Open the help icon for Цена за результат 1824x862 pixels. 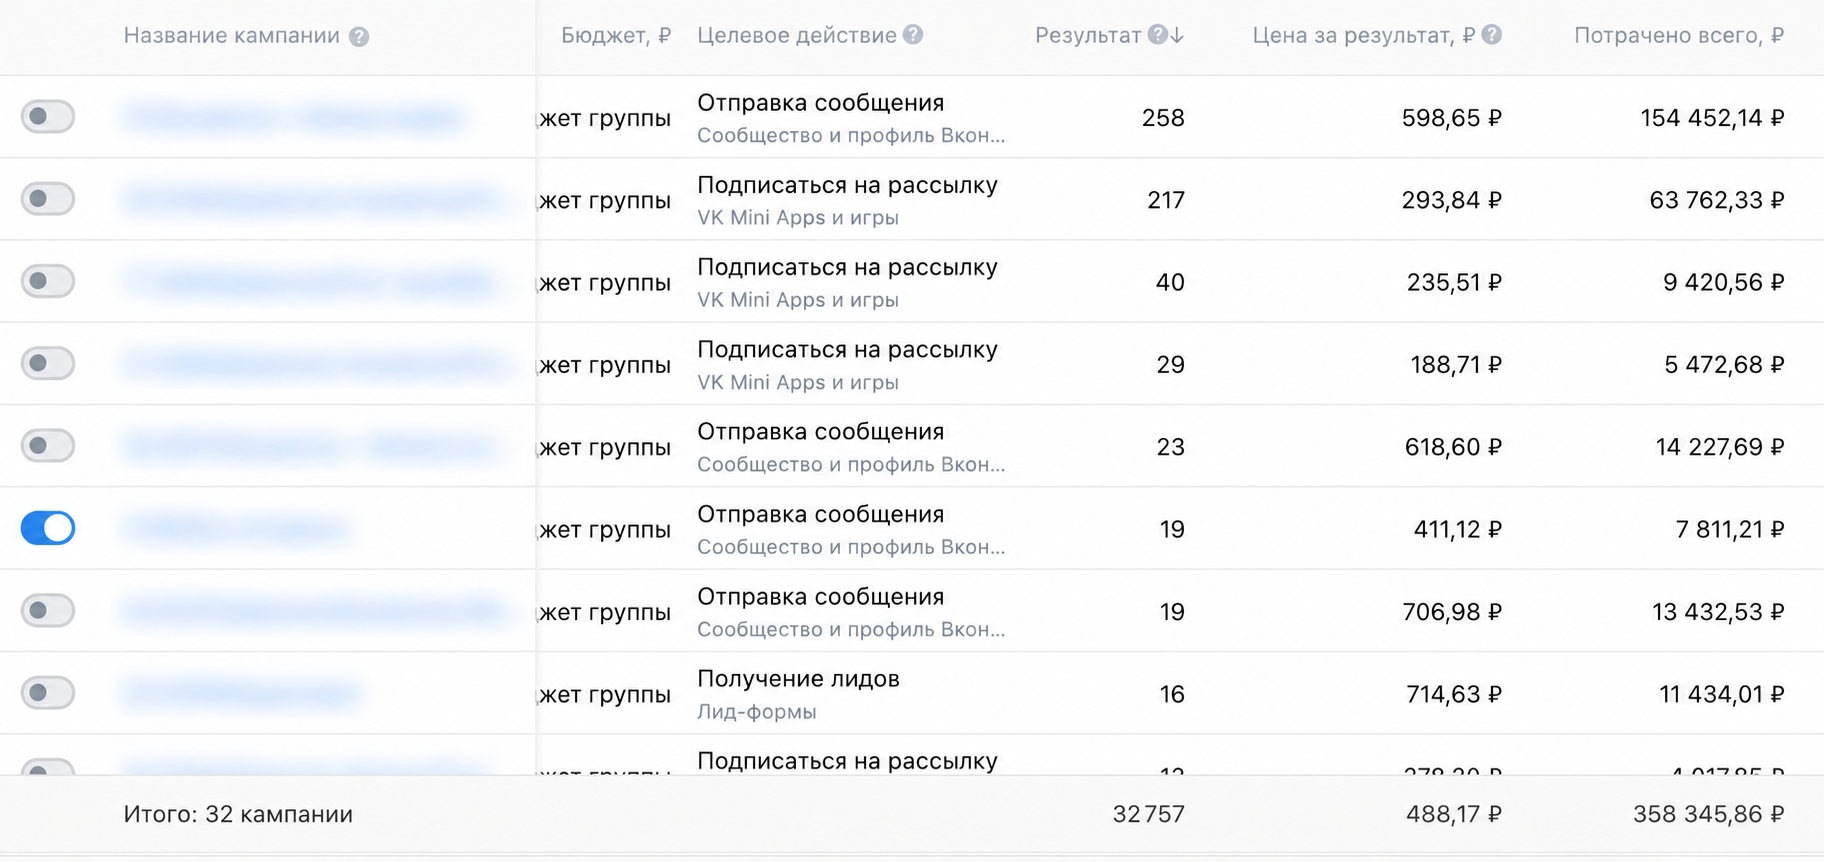pos(1491,35)
